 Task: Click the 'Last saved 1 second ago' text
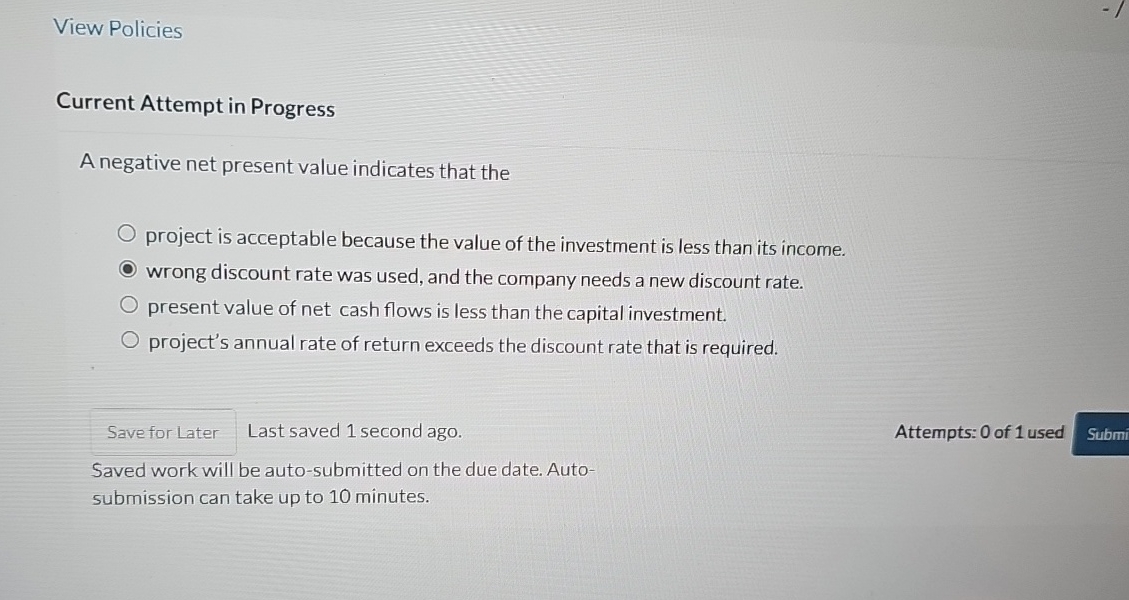point(354,431)
